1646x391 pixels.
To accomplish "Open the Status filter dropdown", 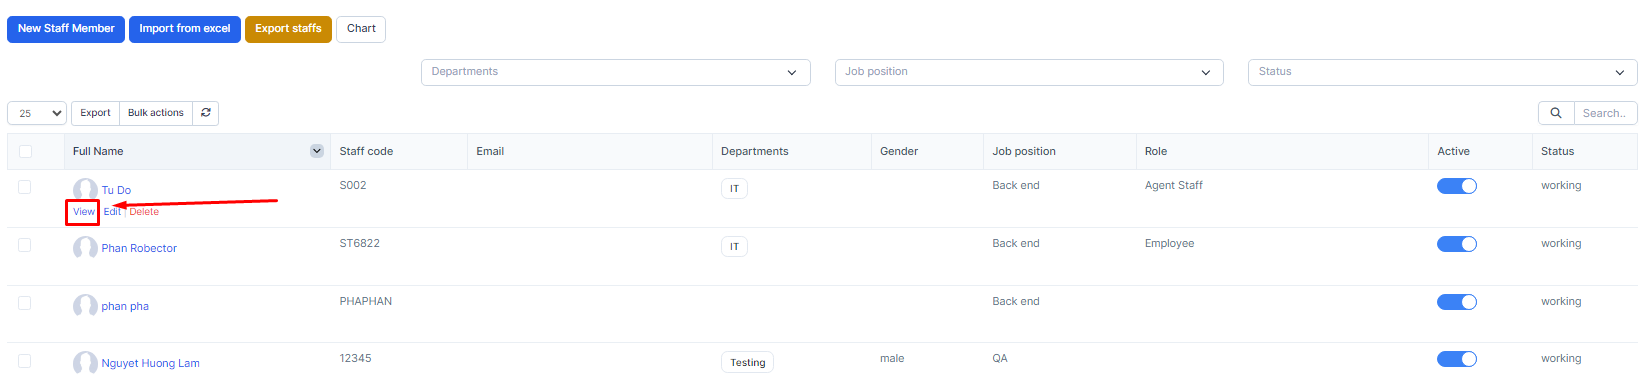I will [x=1443, y=72].
